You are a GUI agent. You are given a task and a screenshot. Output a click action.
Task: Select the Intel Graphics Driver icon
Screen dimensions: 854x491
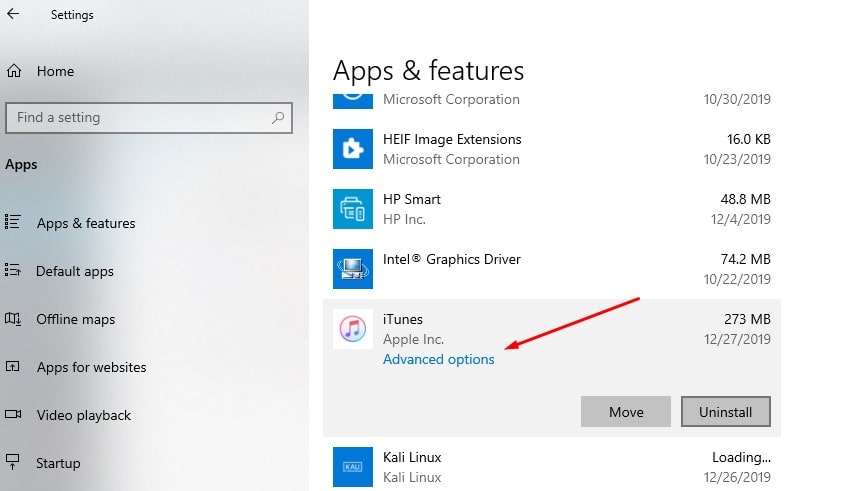(353, 269)
